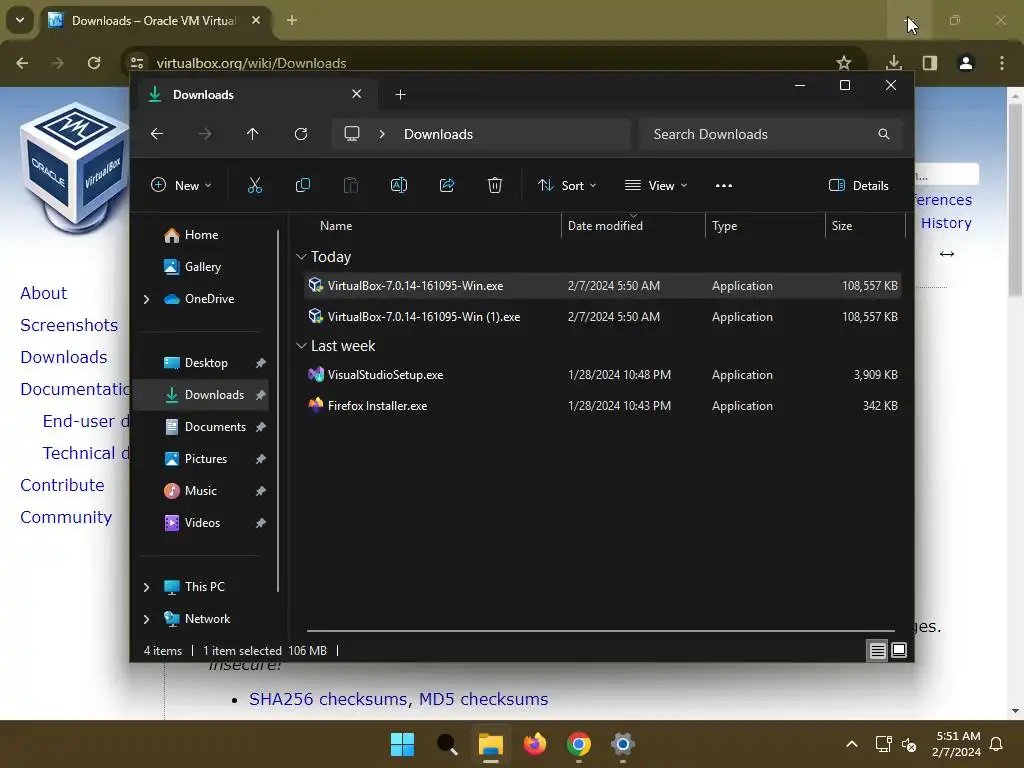Unpin Pictures from Quick access
Screen dimensions: 1024x768
[261, 459]
